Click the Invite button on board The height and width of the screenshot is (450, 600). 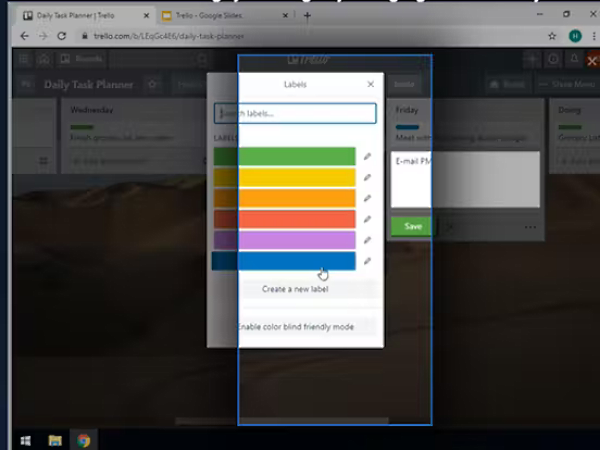pos(404,84)
